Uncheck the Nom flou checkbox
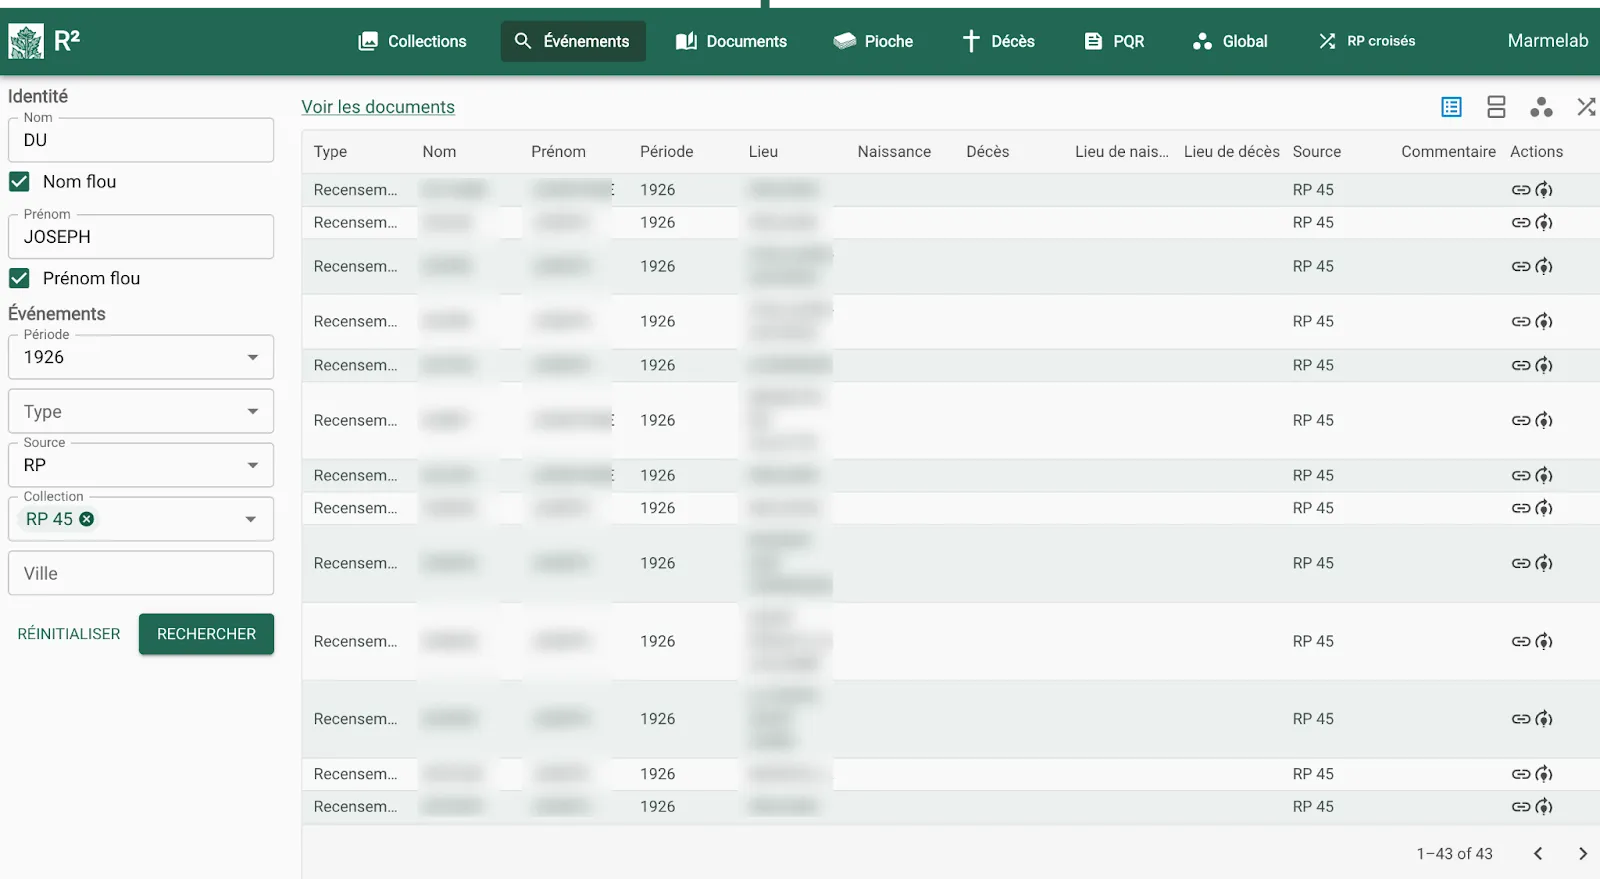Viewport: 1600px width, 879px height. (x=19, y=182)
